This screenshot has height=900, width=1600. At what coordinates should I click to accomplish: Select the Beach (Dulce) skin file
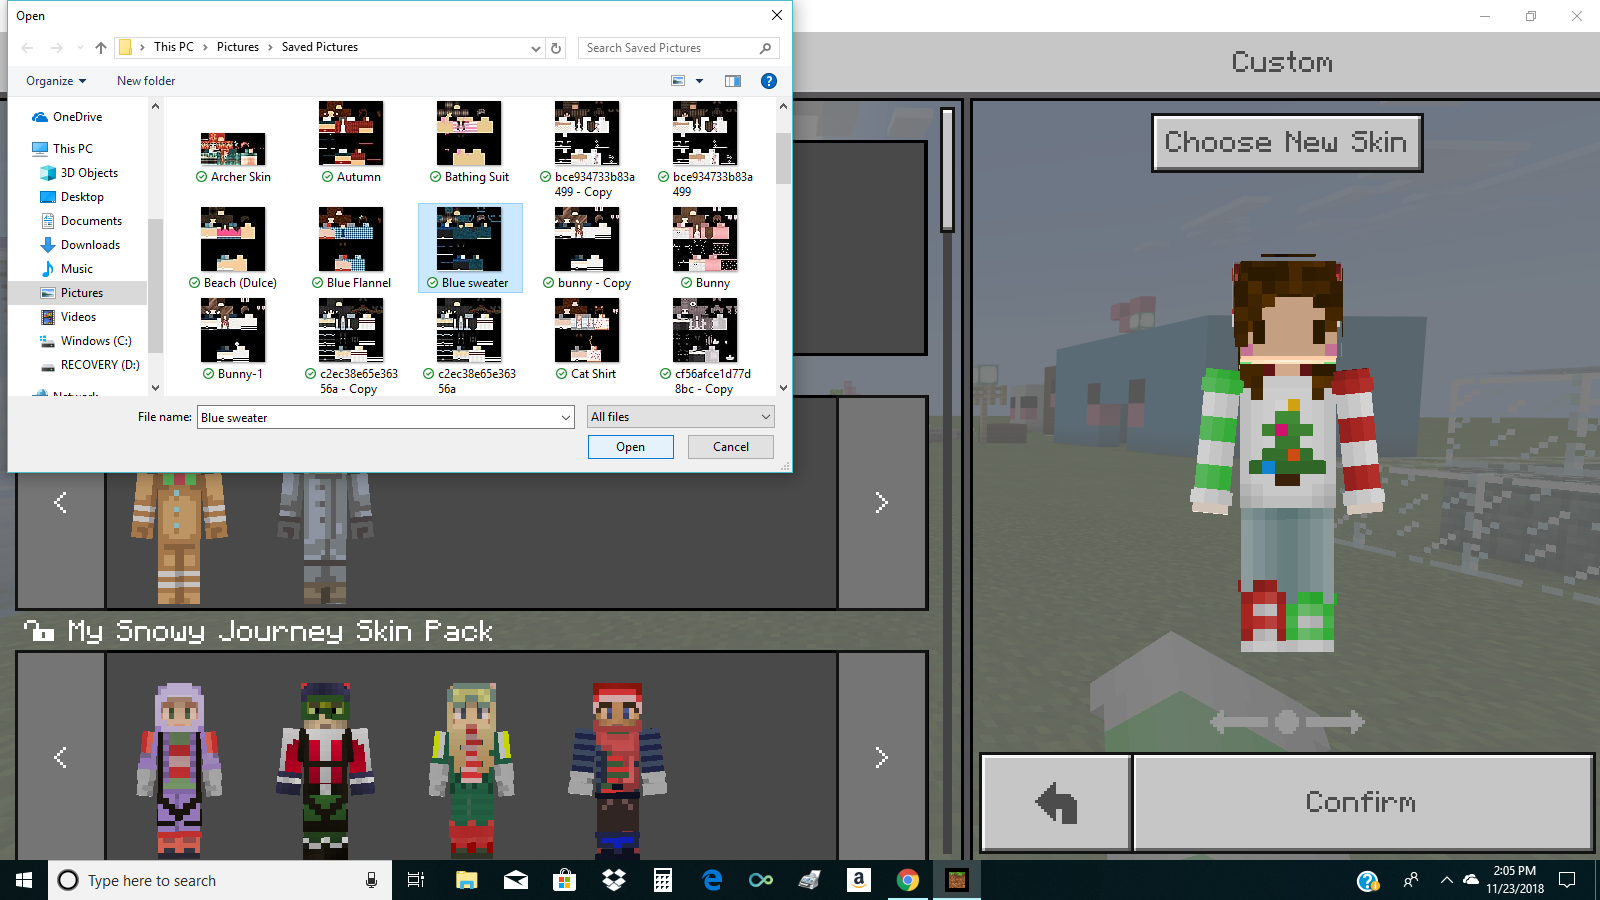point(233,248)
